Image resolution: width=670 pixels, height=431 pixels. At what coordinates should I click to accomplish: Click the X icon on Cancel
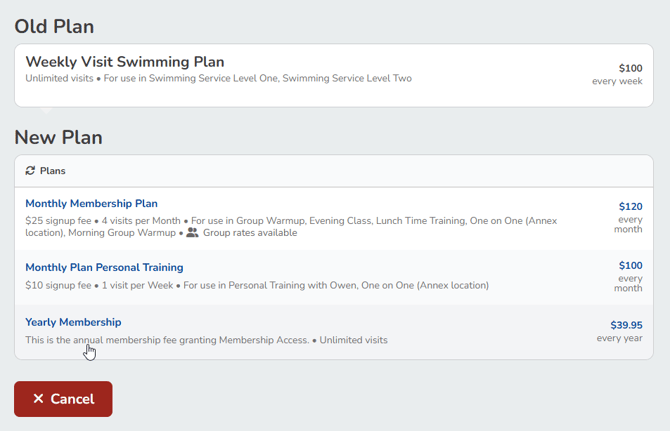pyautogui.click(x=39, y=399)
